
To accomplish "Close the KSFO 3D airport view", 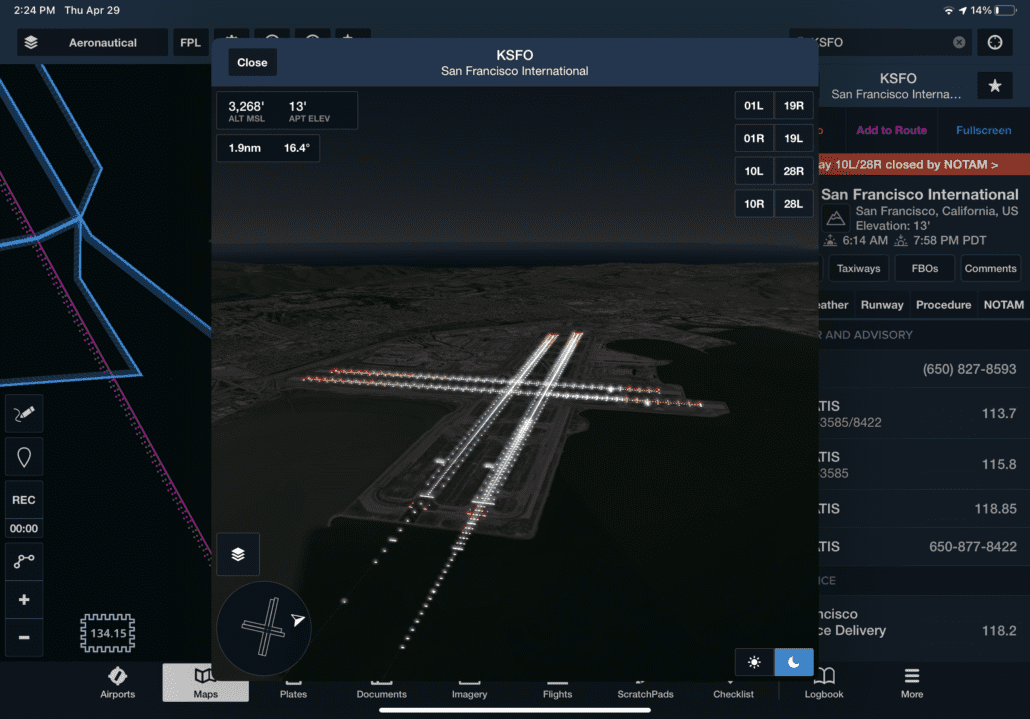I will tap(252, 62).
